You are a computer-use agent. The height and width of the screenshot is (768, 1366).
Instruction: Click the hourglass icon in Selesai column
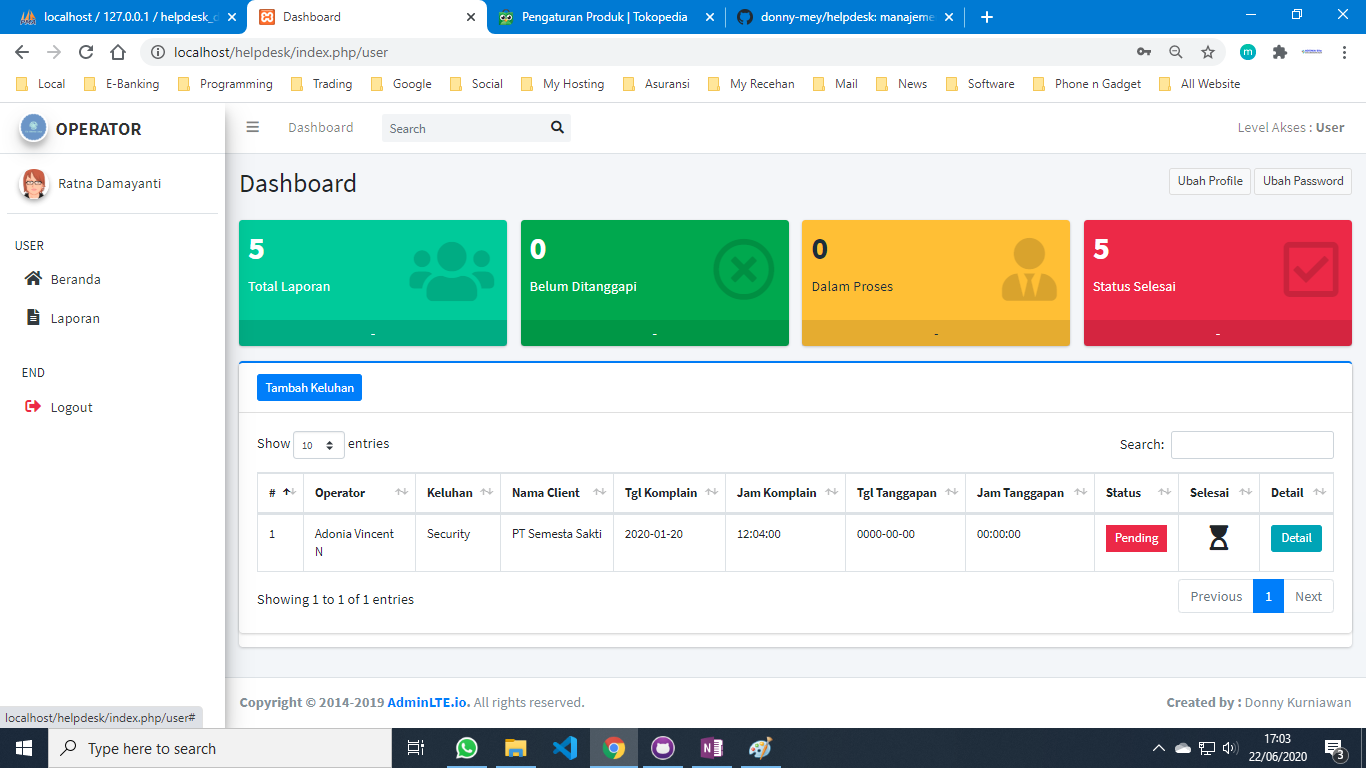1218,538
